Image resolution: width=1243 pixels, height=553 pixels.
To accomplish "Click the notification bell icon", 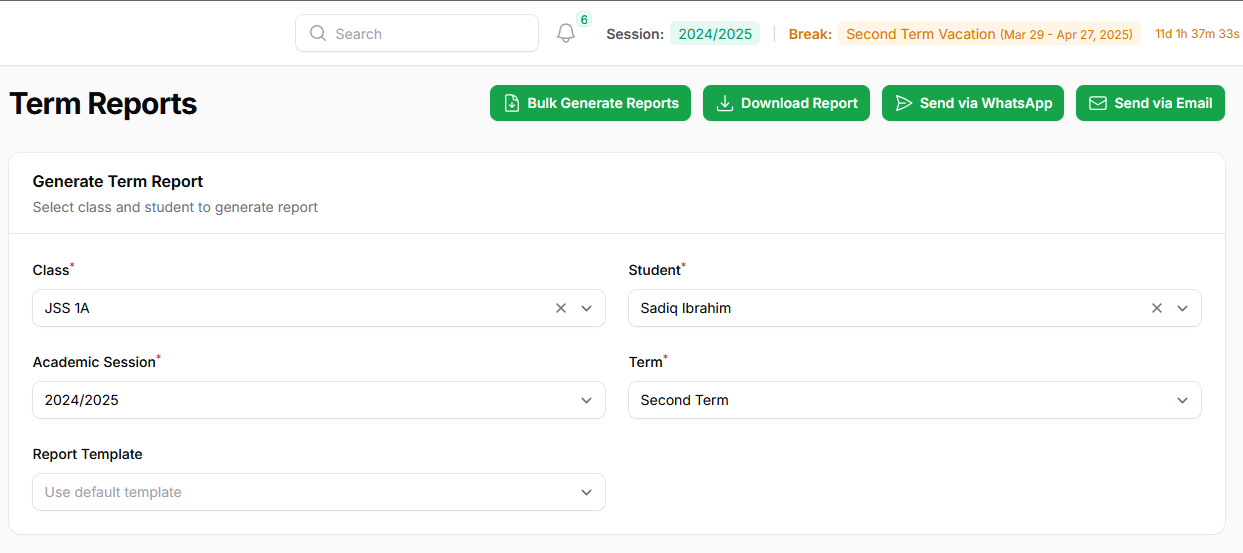I will point(566,33).
